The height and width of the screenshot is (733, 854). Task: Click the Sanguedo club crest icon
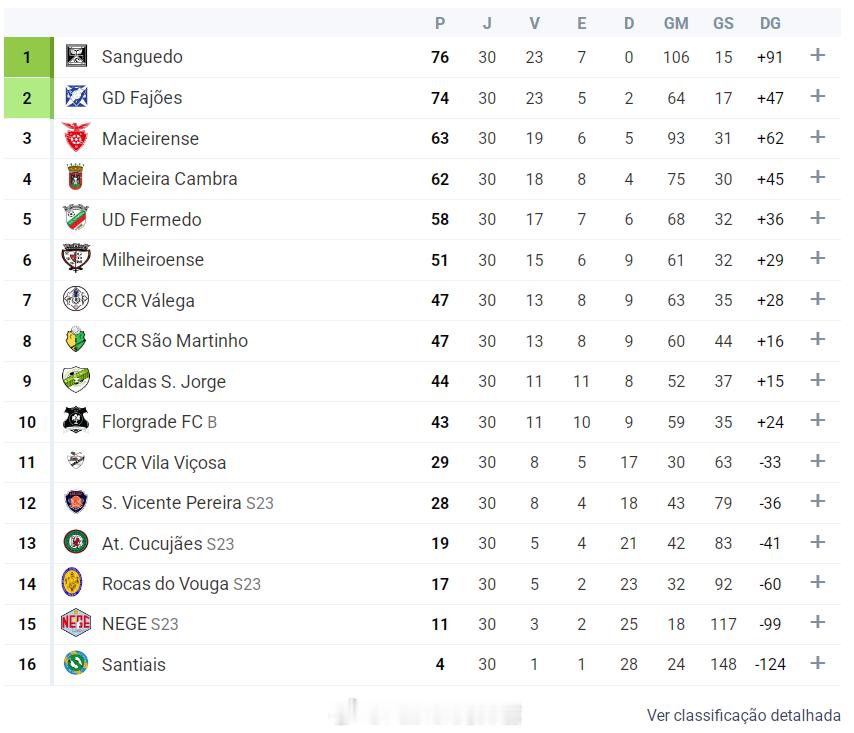(76, 57)
